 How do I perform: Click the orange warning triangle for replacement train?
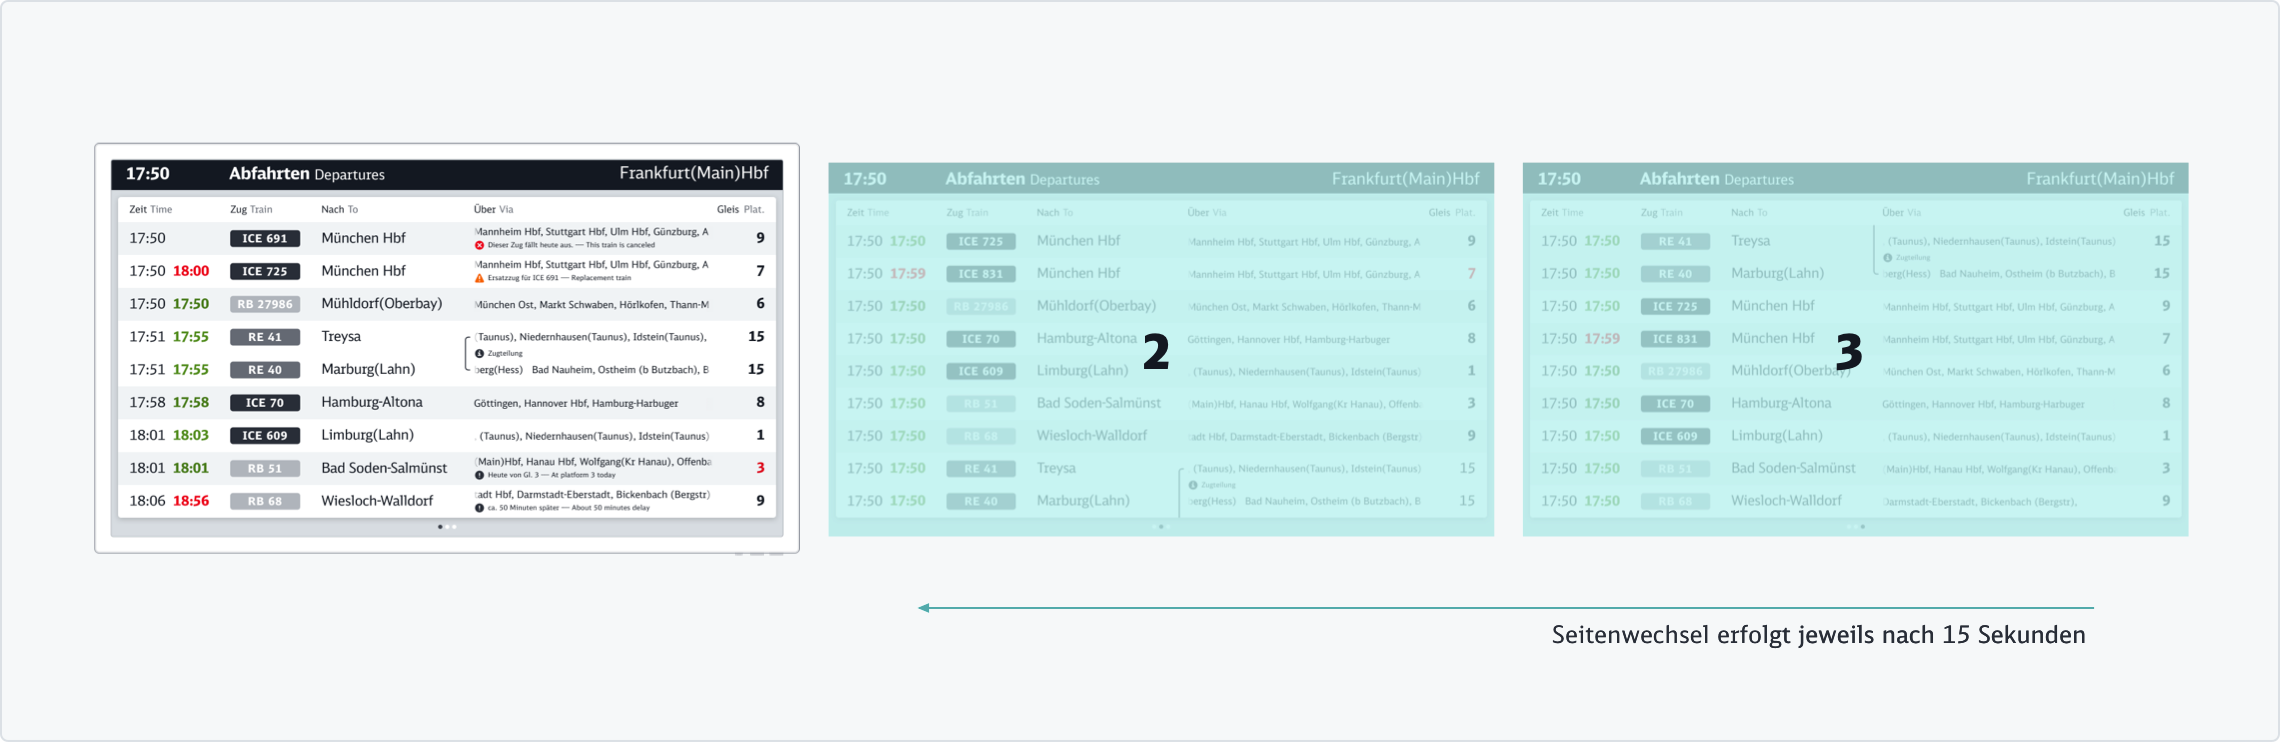coord(479,278)
